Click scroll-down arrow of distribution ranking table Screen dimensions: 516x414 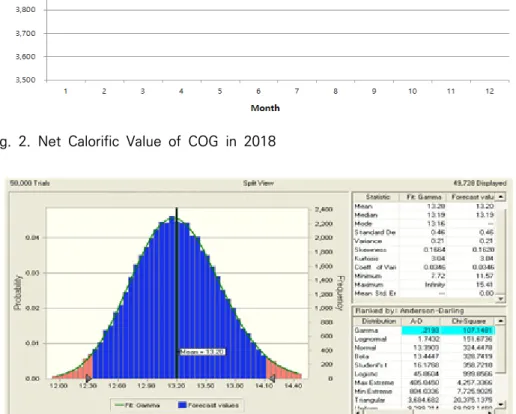(501, 404)
